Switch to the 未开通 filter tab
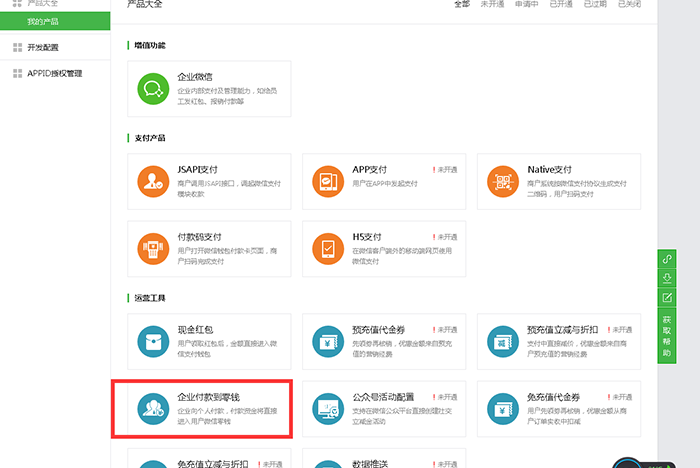 pos(492,4)
